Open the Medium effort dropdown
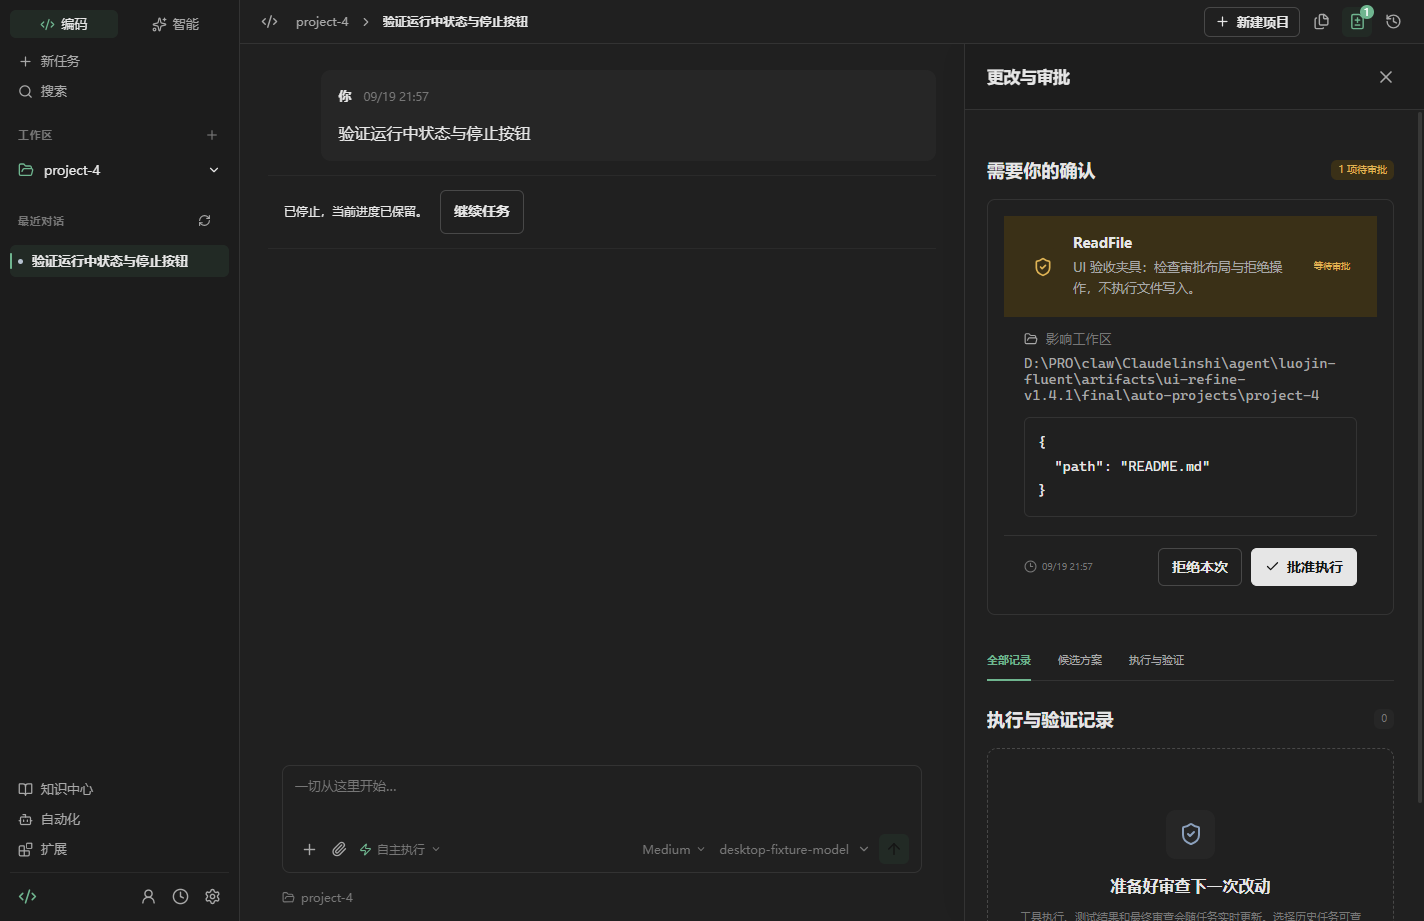1424x921 pixels. (673, 849)
